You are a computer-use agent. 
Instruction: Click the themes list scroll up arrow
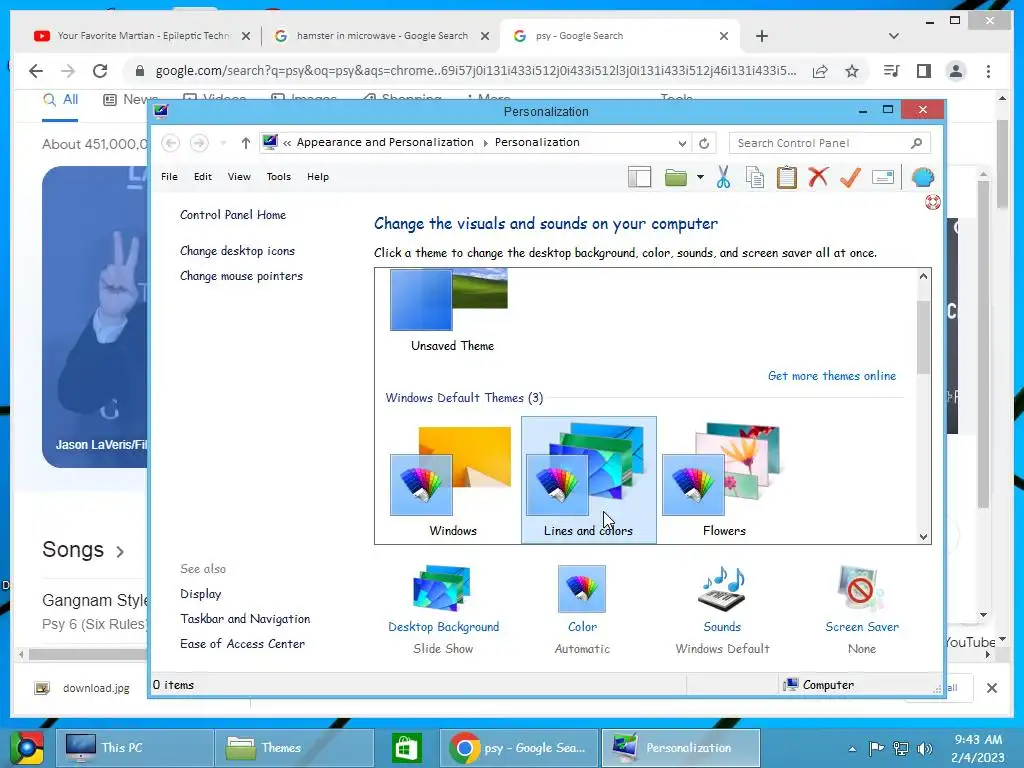[x=923, y=276]
